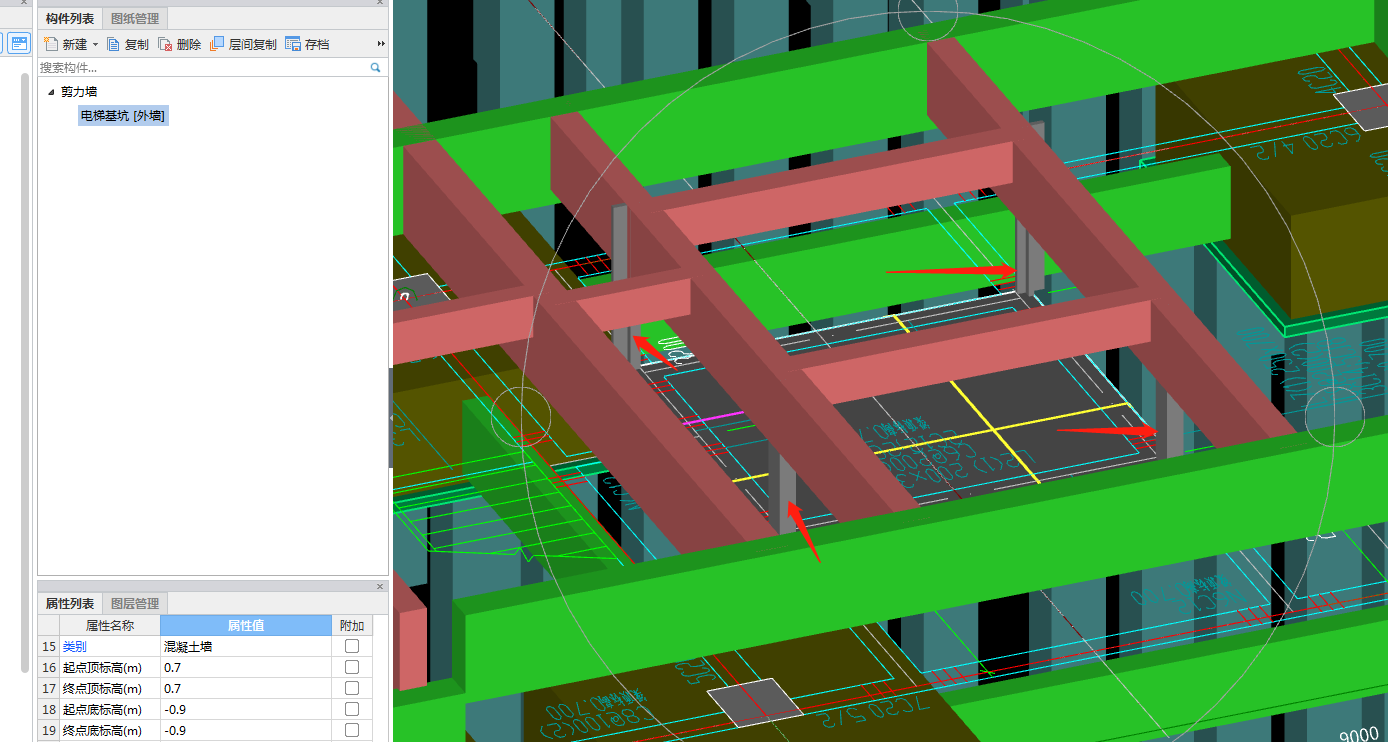
Task: Click the 起点顶标高(m) property name
Action: coord(102,668)
